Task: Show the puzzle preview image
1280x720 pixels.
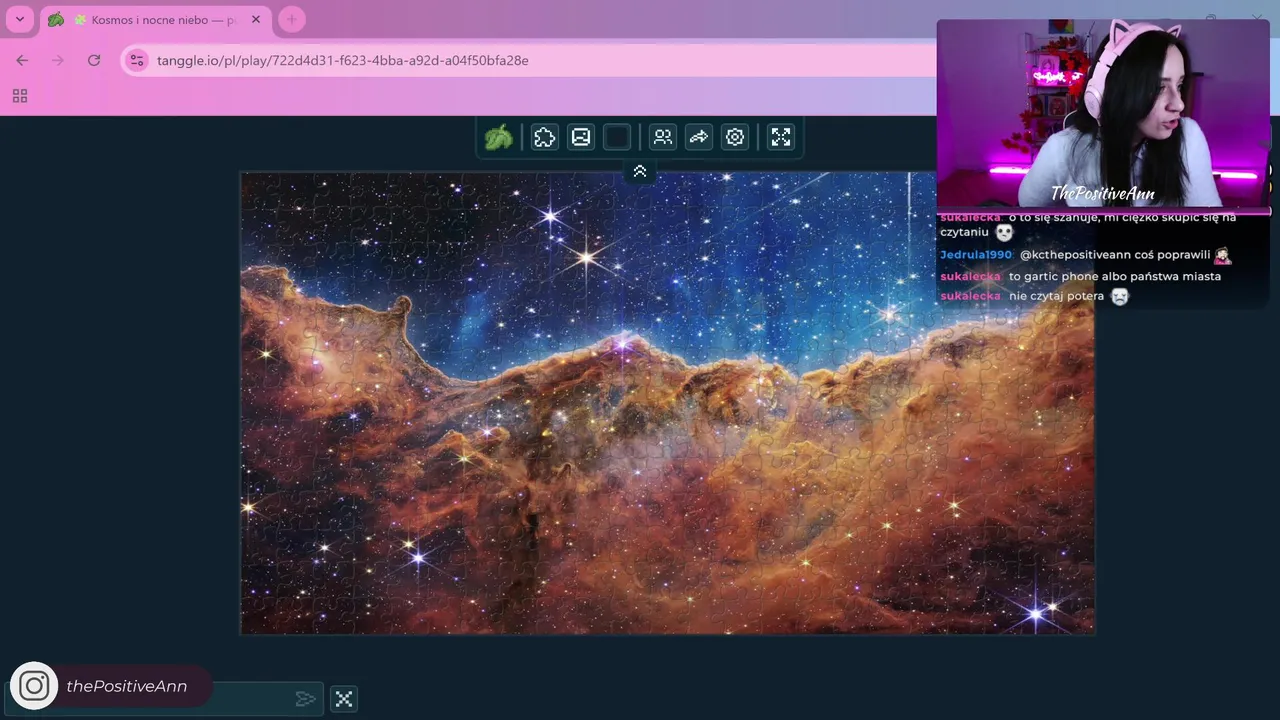Action: tap(581, 137)
